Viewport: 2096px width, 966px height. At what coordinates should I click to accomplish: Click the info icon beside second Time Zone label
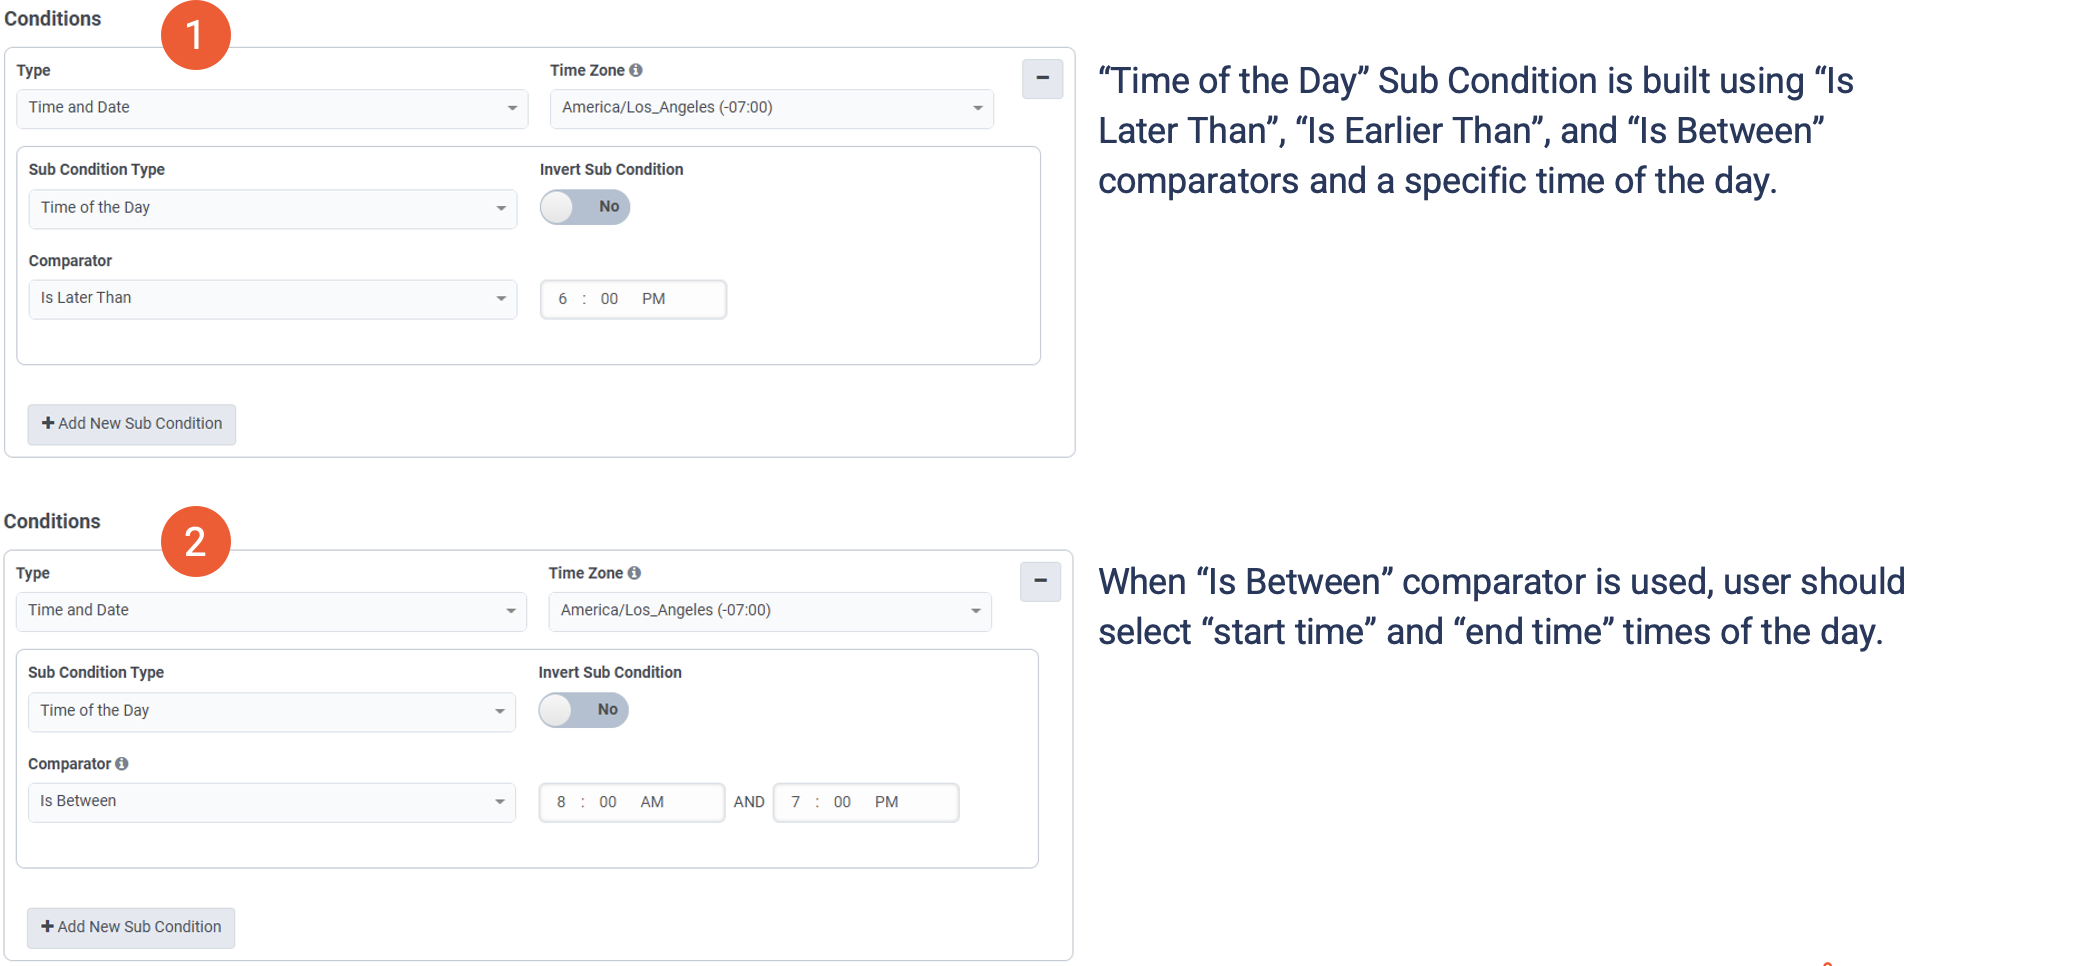click(634, 573)
